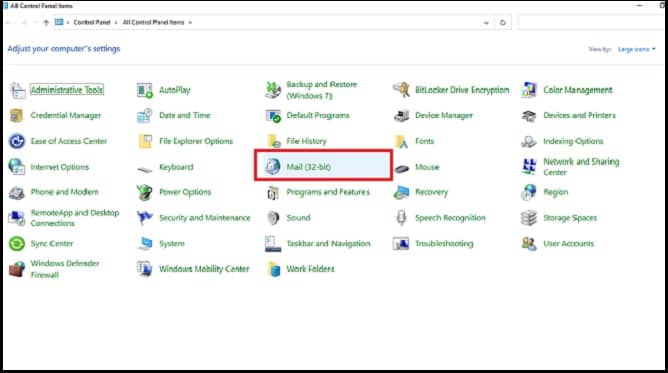Image resolution: width=668 pixels, height=373 pixels.
Task: Open the Region icon
Action: point(529,192)
